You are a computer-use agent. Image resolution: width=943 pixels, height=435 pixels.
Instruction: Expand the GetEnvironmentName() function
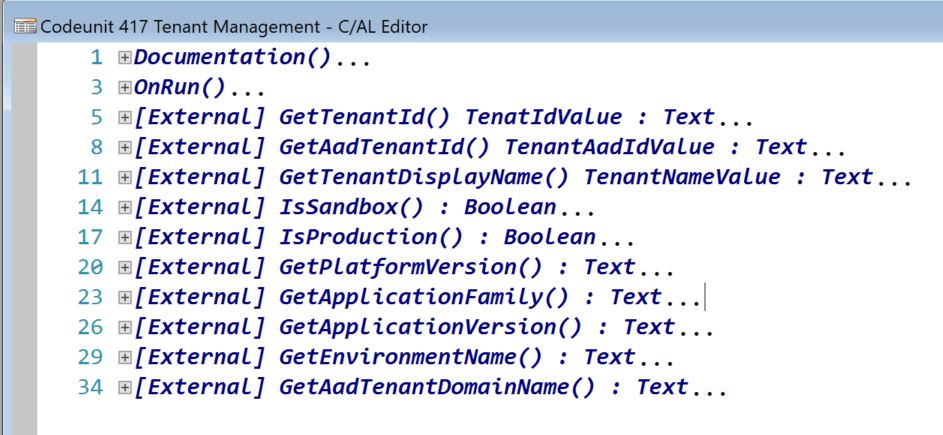tap(124, 358)
